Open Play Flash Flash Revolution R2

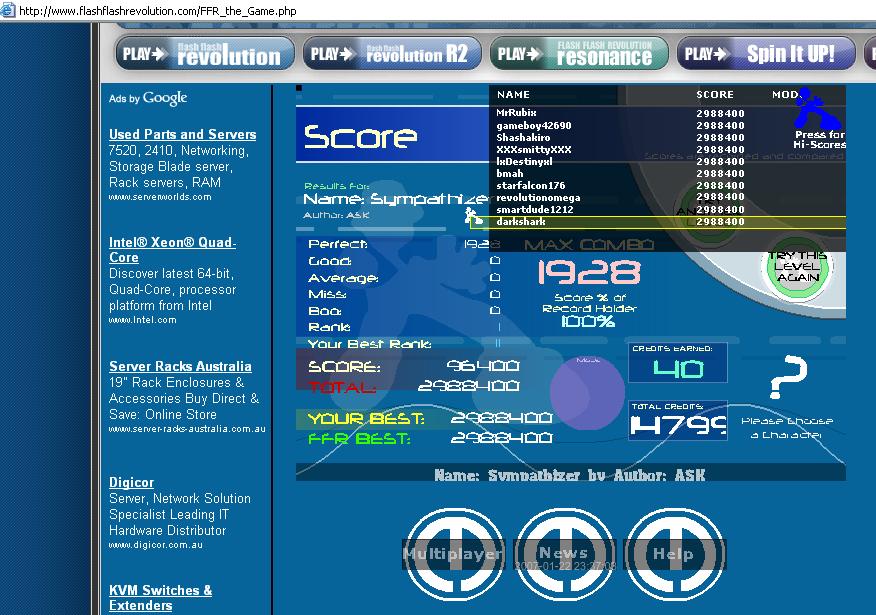(x=392, y=54)
